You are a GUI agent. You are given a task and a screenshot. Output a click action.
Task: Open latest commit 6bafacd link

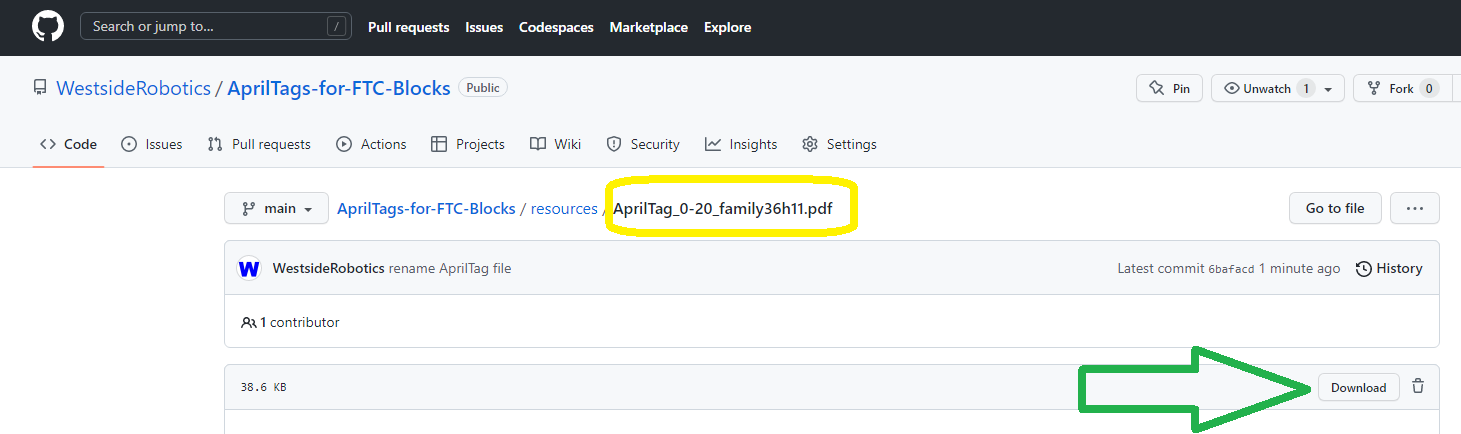click(1231, 268)
